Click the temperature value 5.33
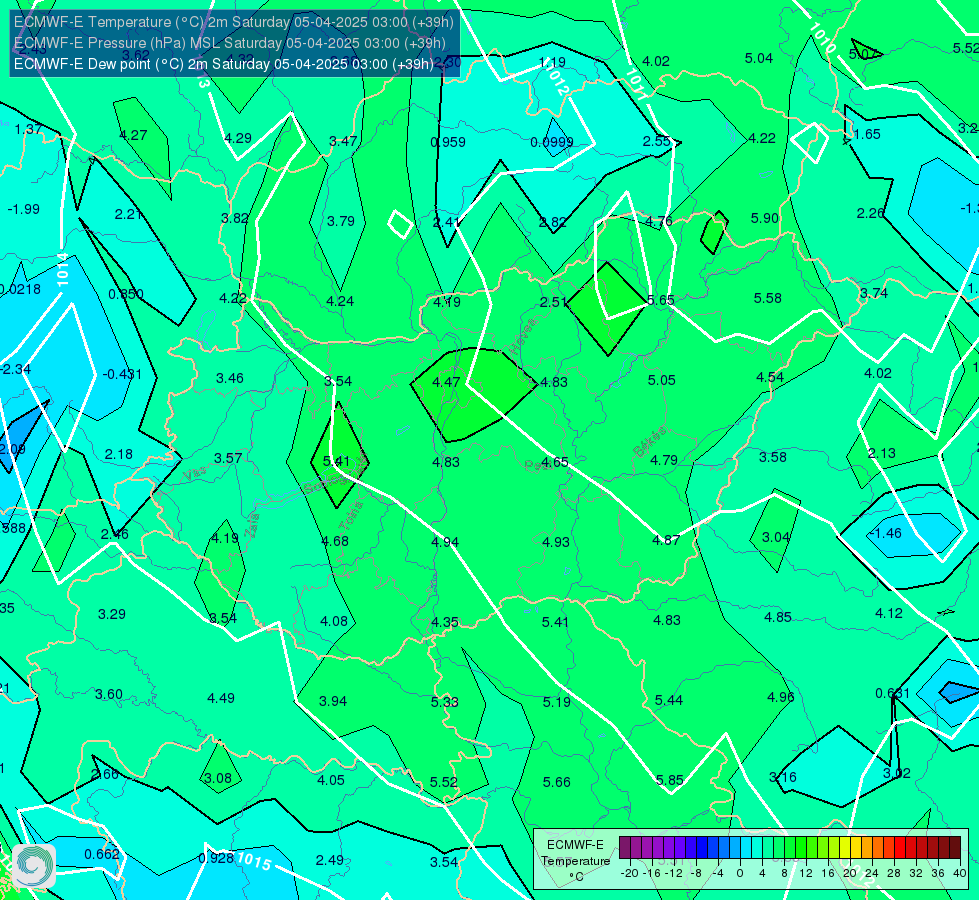 (445, 702)
